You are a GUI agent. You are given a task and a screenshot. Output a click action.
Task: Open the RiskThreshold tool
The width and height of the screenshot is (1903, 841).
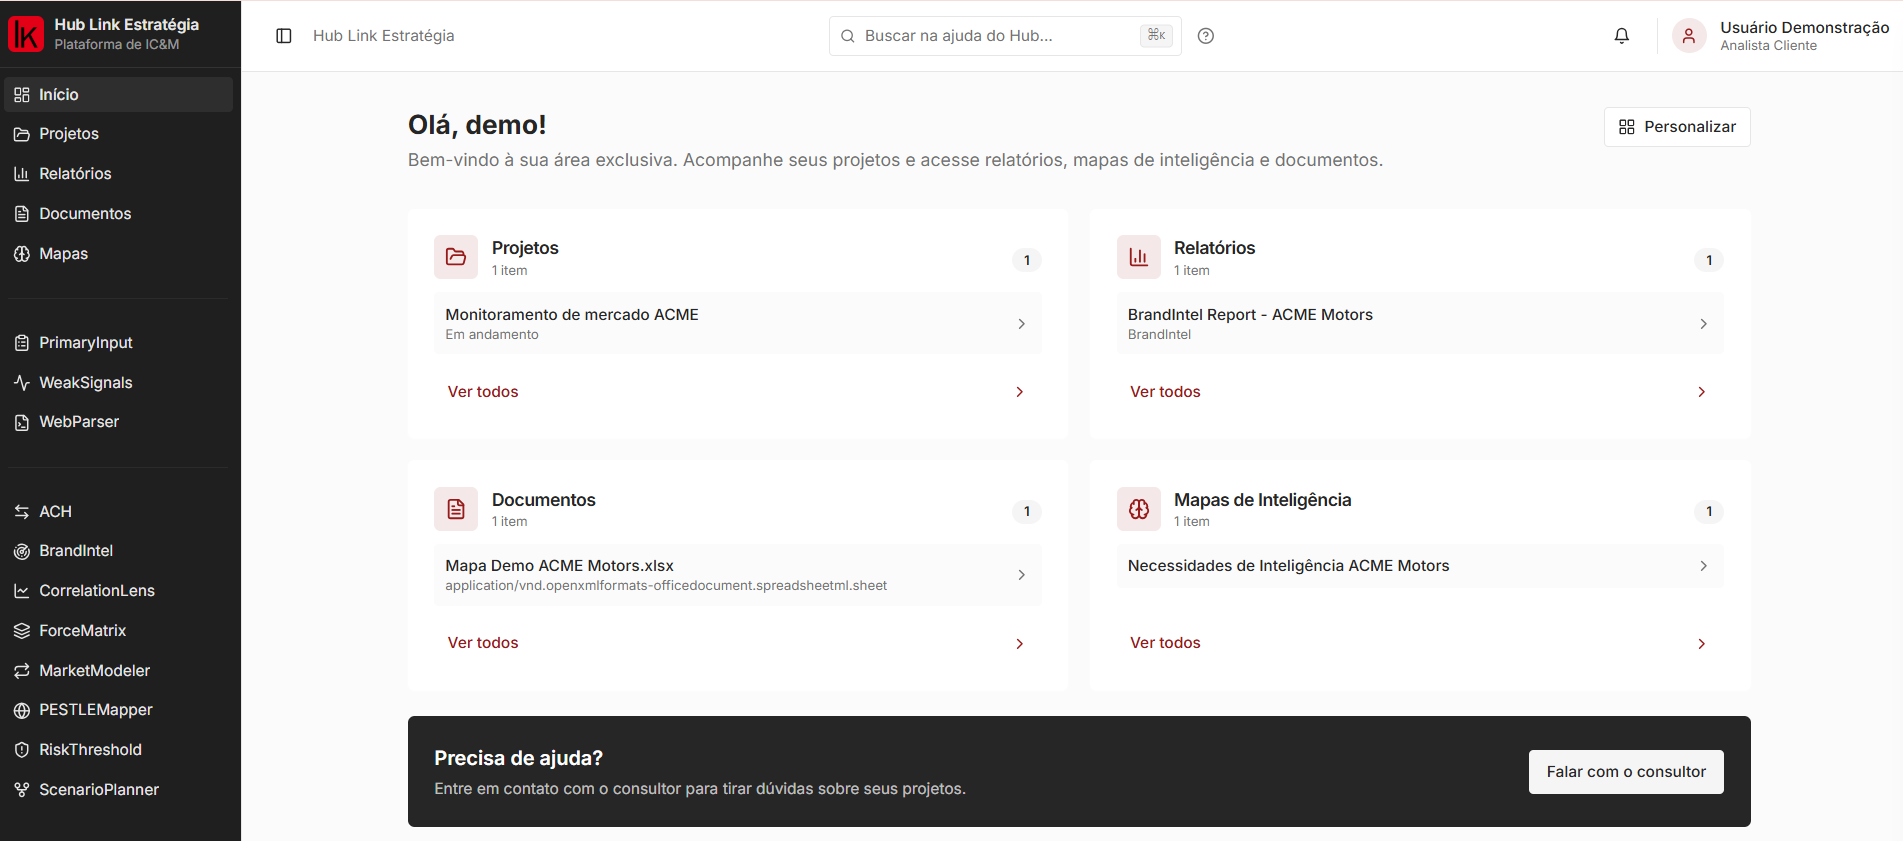(x=119, y=750)
